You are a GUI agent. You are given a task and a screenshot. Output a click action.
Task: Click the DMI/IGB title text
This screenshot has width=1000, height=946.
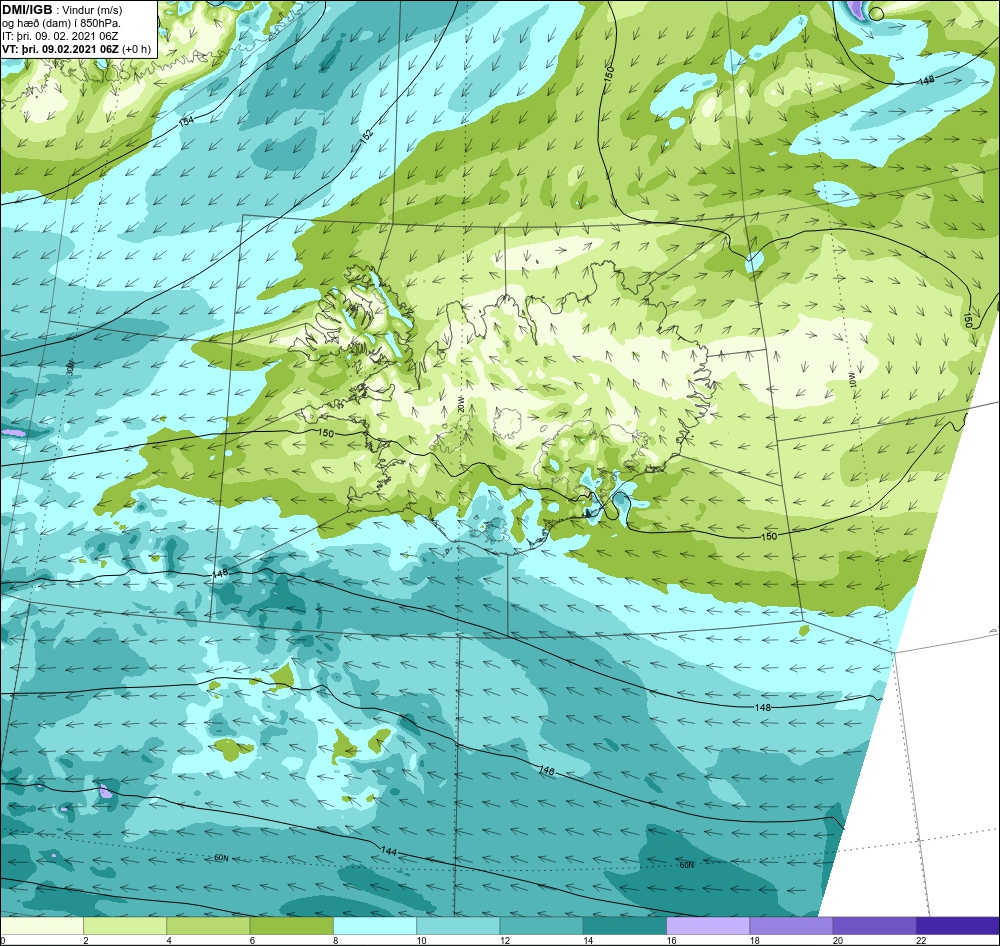click(27, 10)
